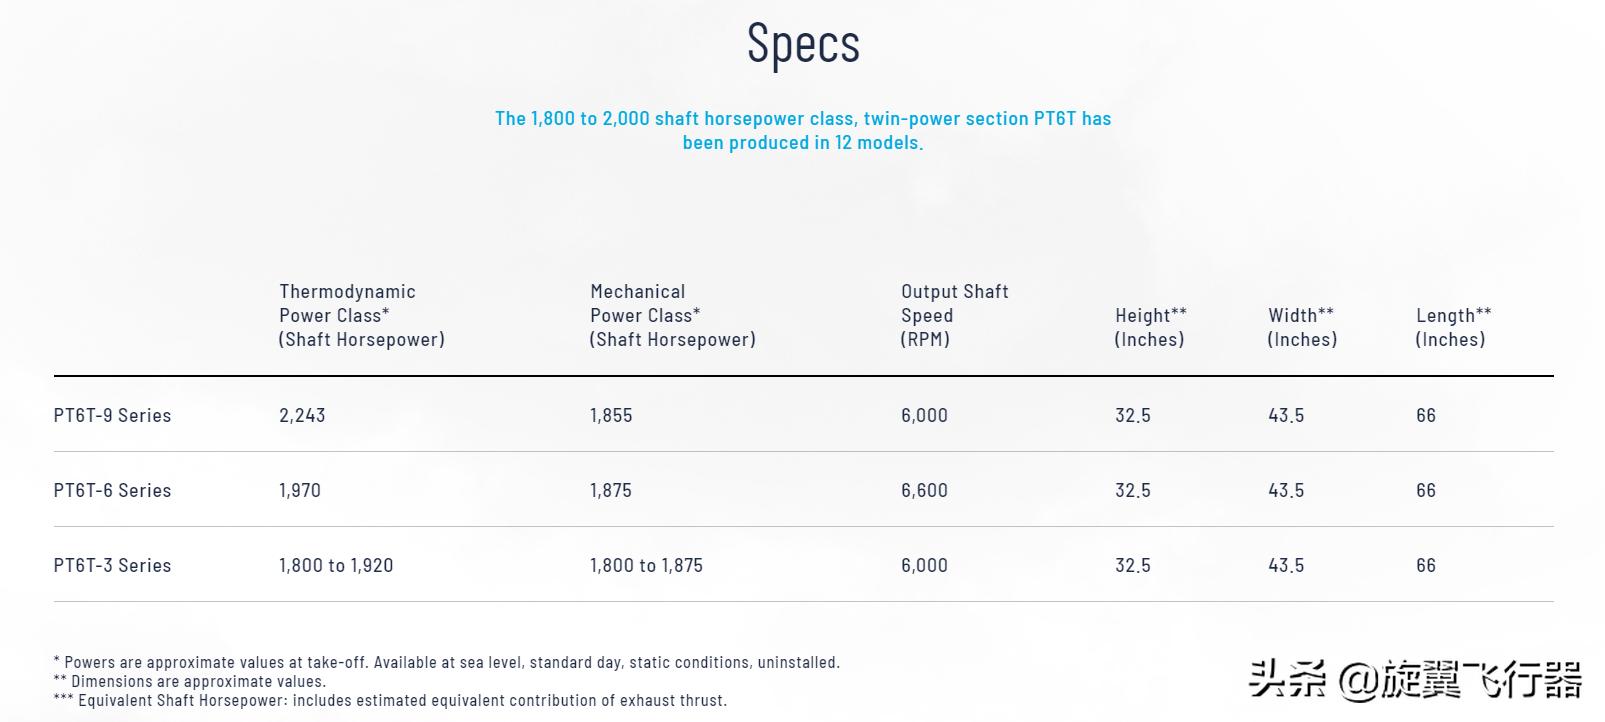Click the Equivalent Shaft Horsepower footnote

coord(390,700)
